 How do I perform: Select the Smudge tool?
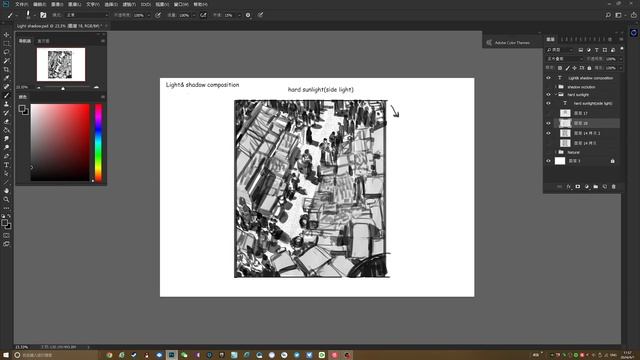pos(7,139)
